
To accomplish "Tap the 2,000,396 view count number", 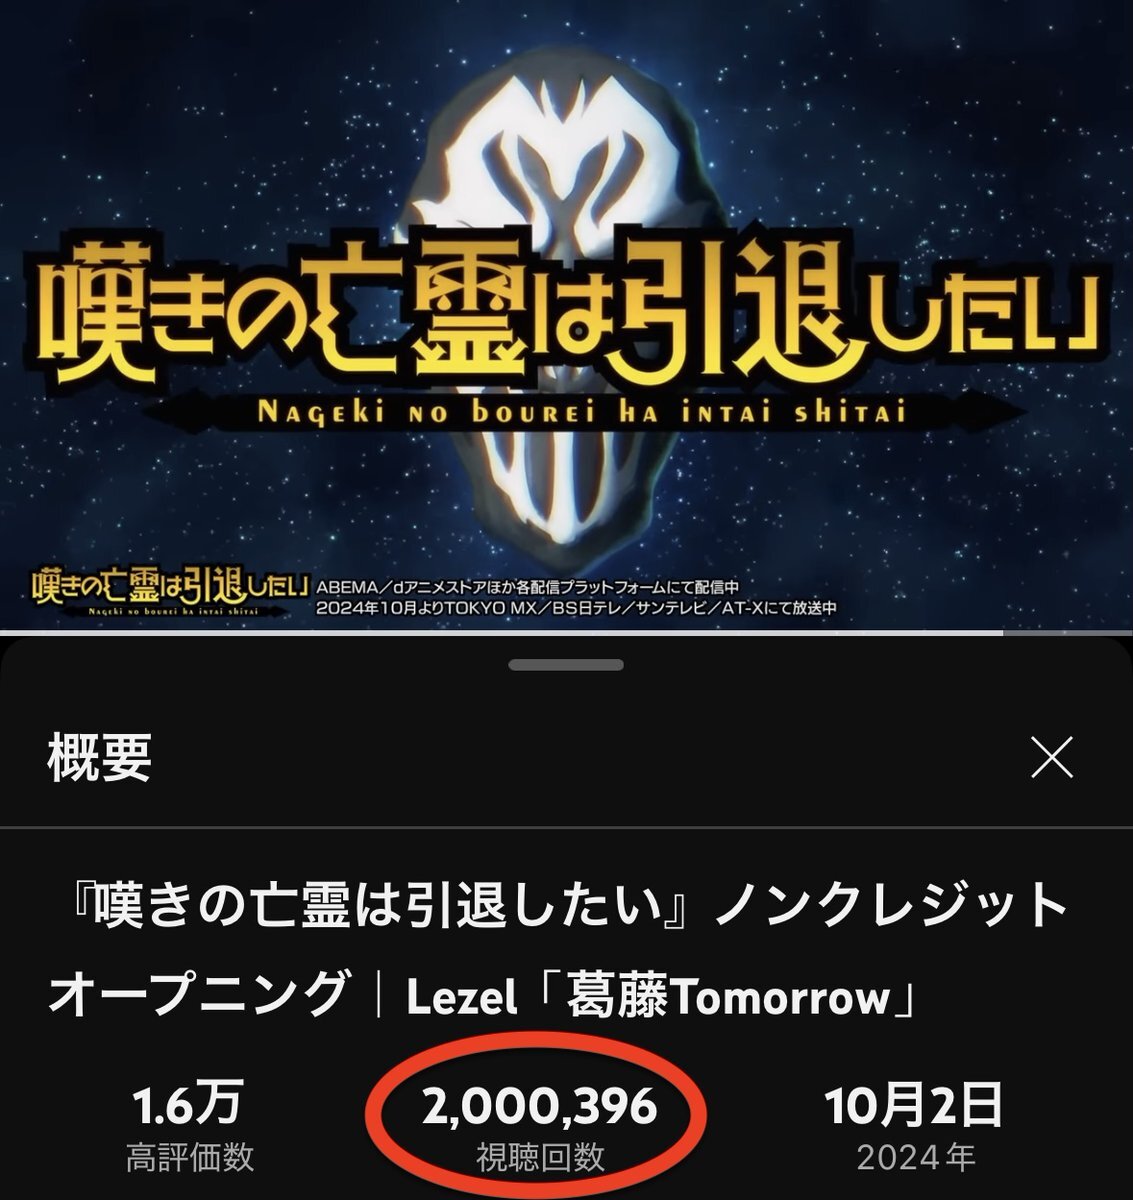I will (x=539, y=1106).
